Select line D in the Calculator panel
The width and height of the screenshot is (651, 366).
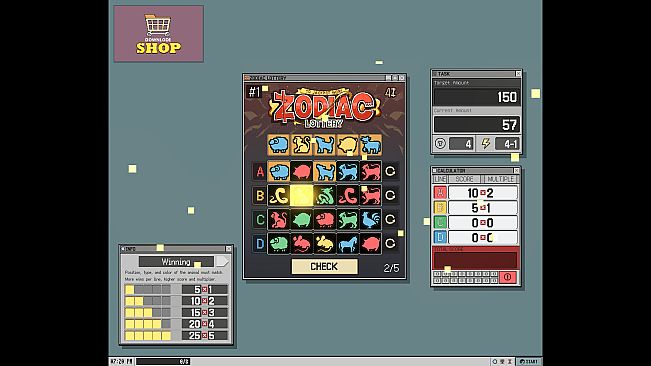pyautogui.click(x=440, y=237)
